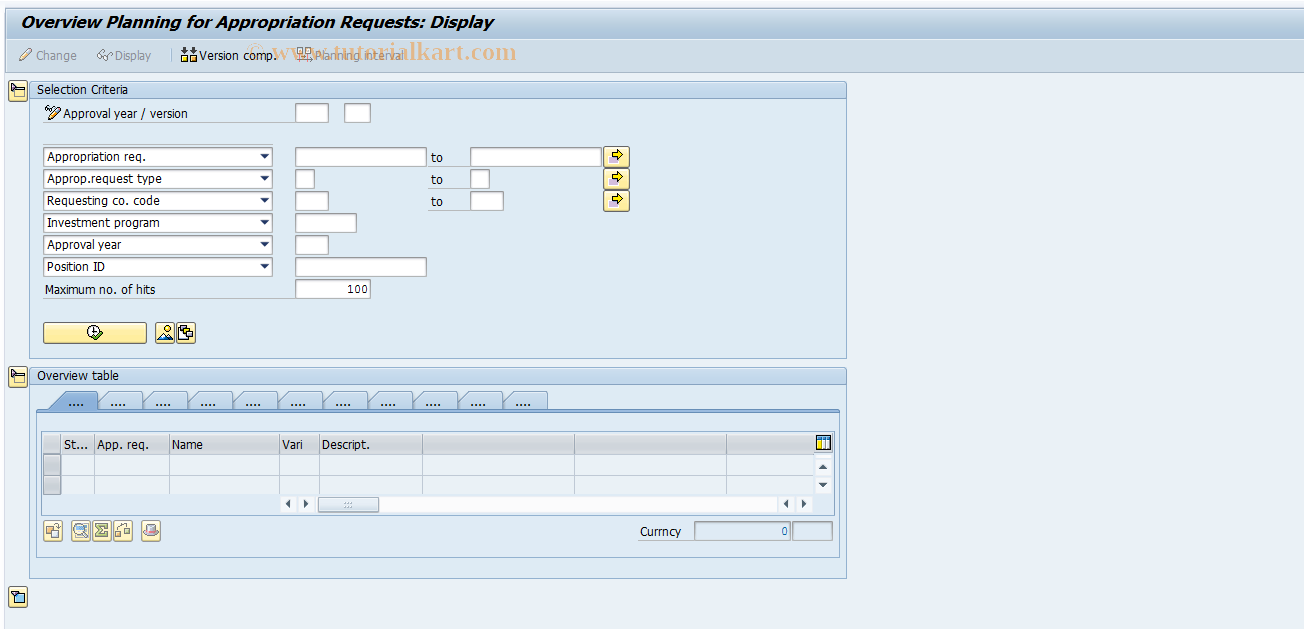Expand the Approval year dropdown
1304x629 pixels.
(x=264, y=245)
